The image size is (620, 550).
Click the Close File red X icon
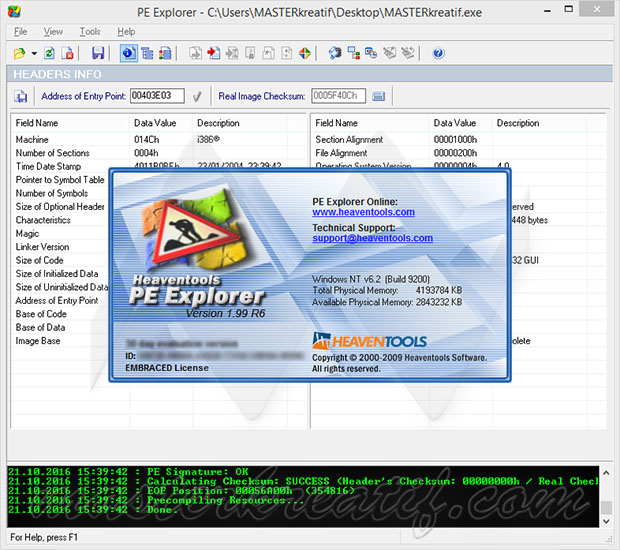[x=68, y=53]
